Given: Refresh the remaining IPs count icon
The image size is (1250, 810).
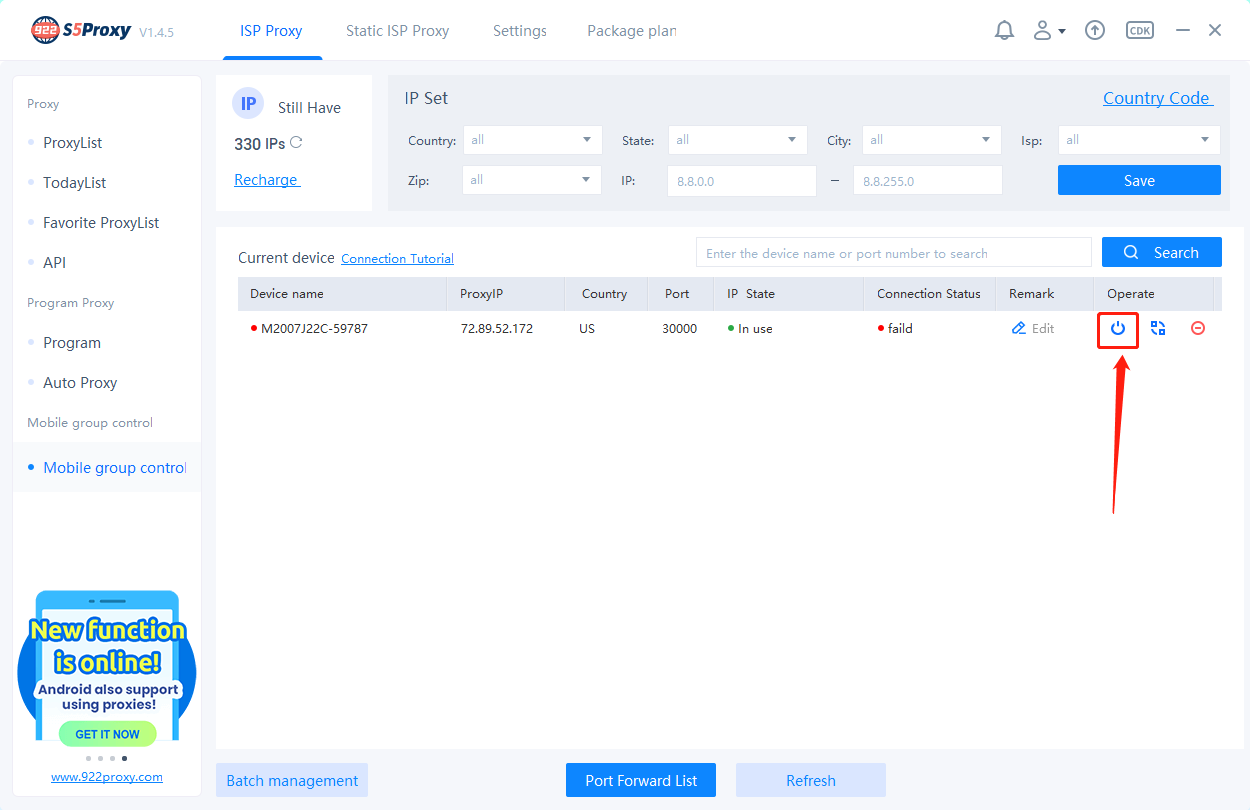Looking at the screenshot, I should 296,143.
